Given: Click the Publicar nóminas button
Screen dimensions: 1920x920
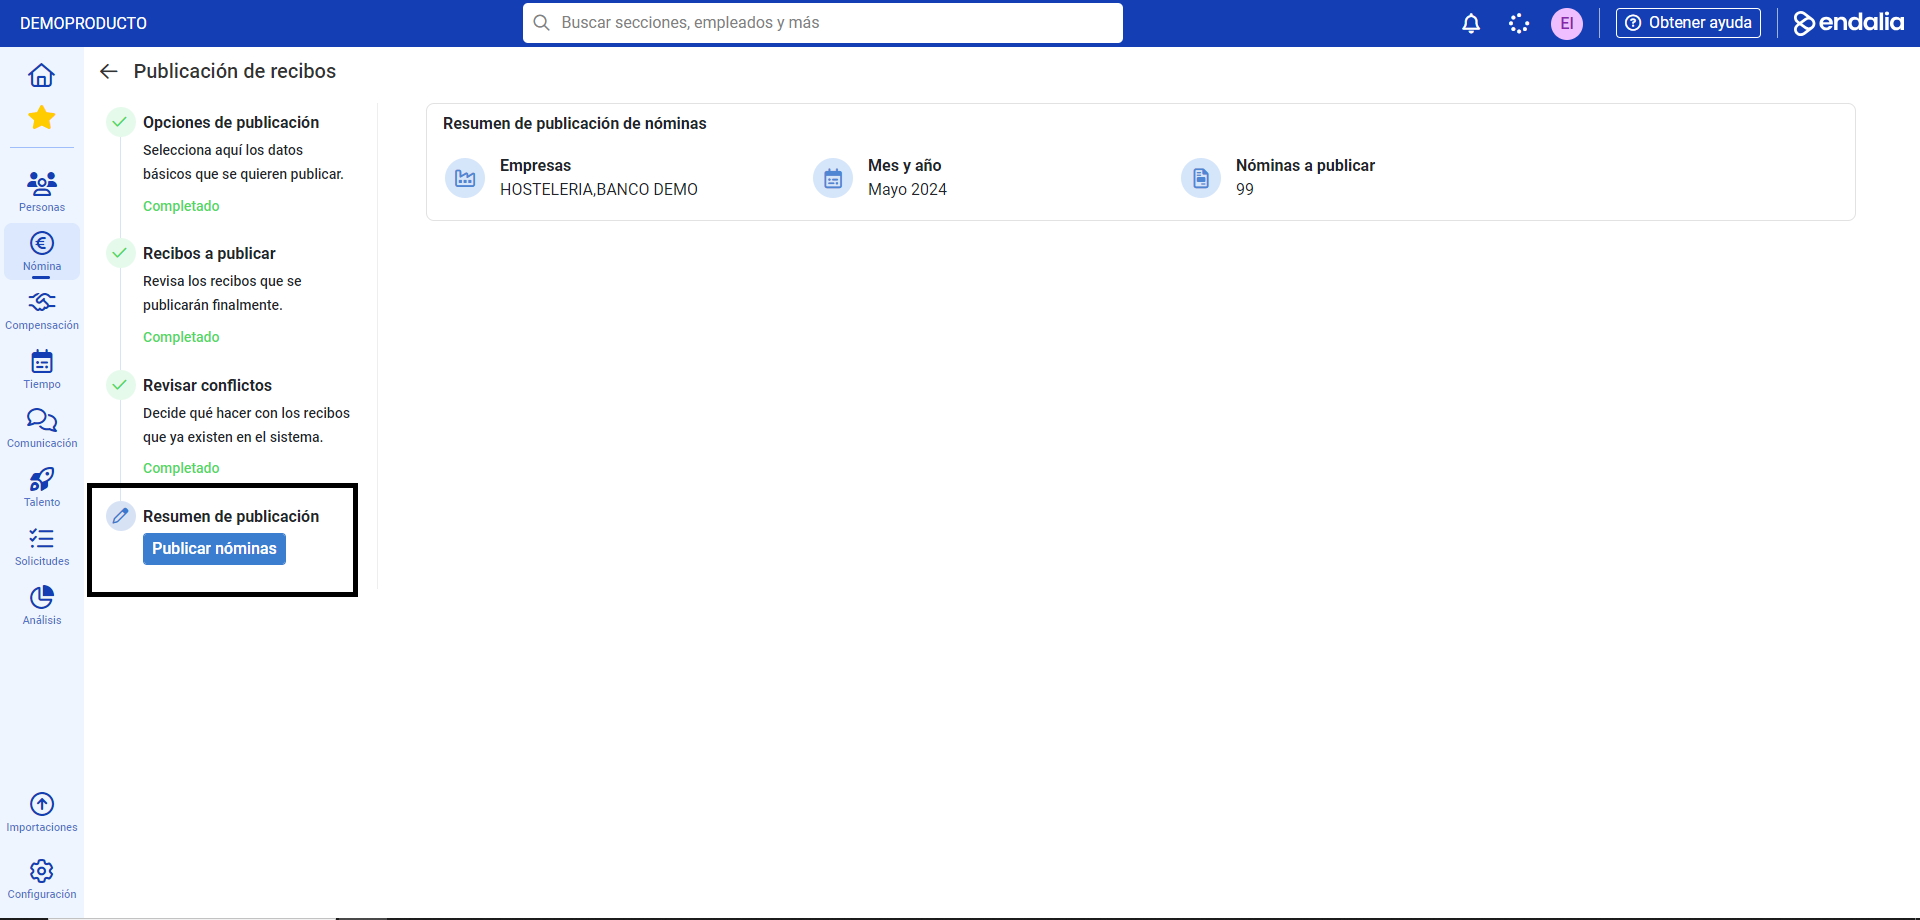Looking at the screenshot, I should [x=214, y=549].
